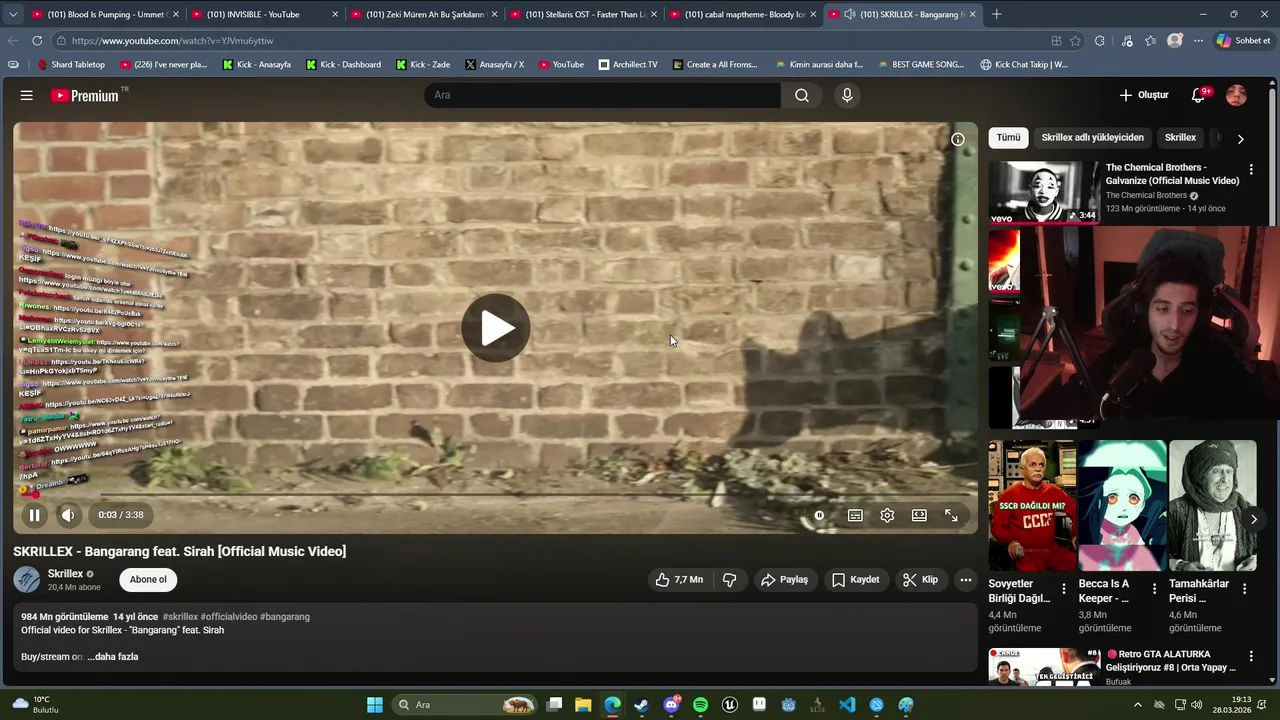Open Discord from the taskbar

671,705
